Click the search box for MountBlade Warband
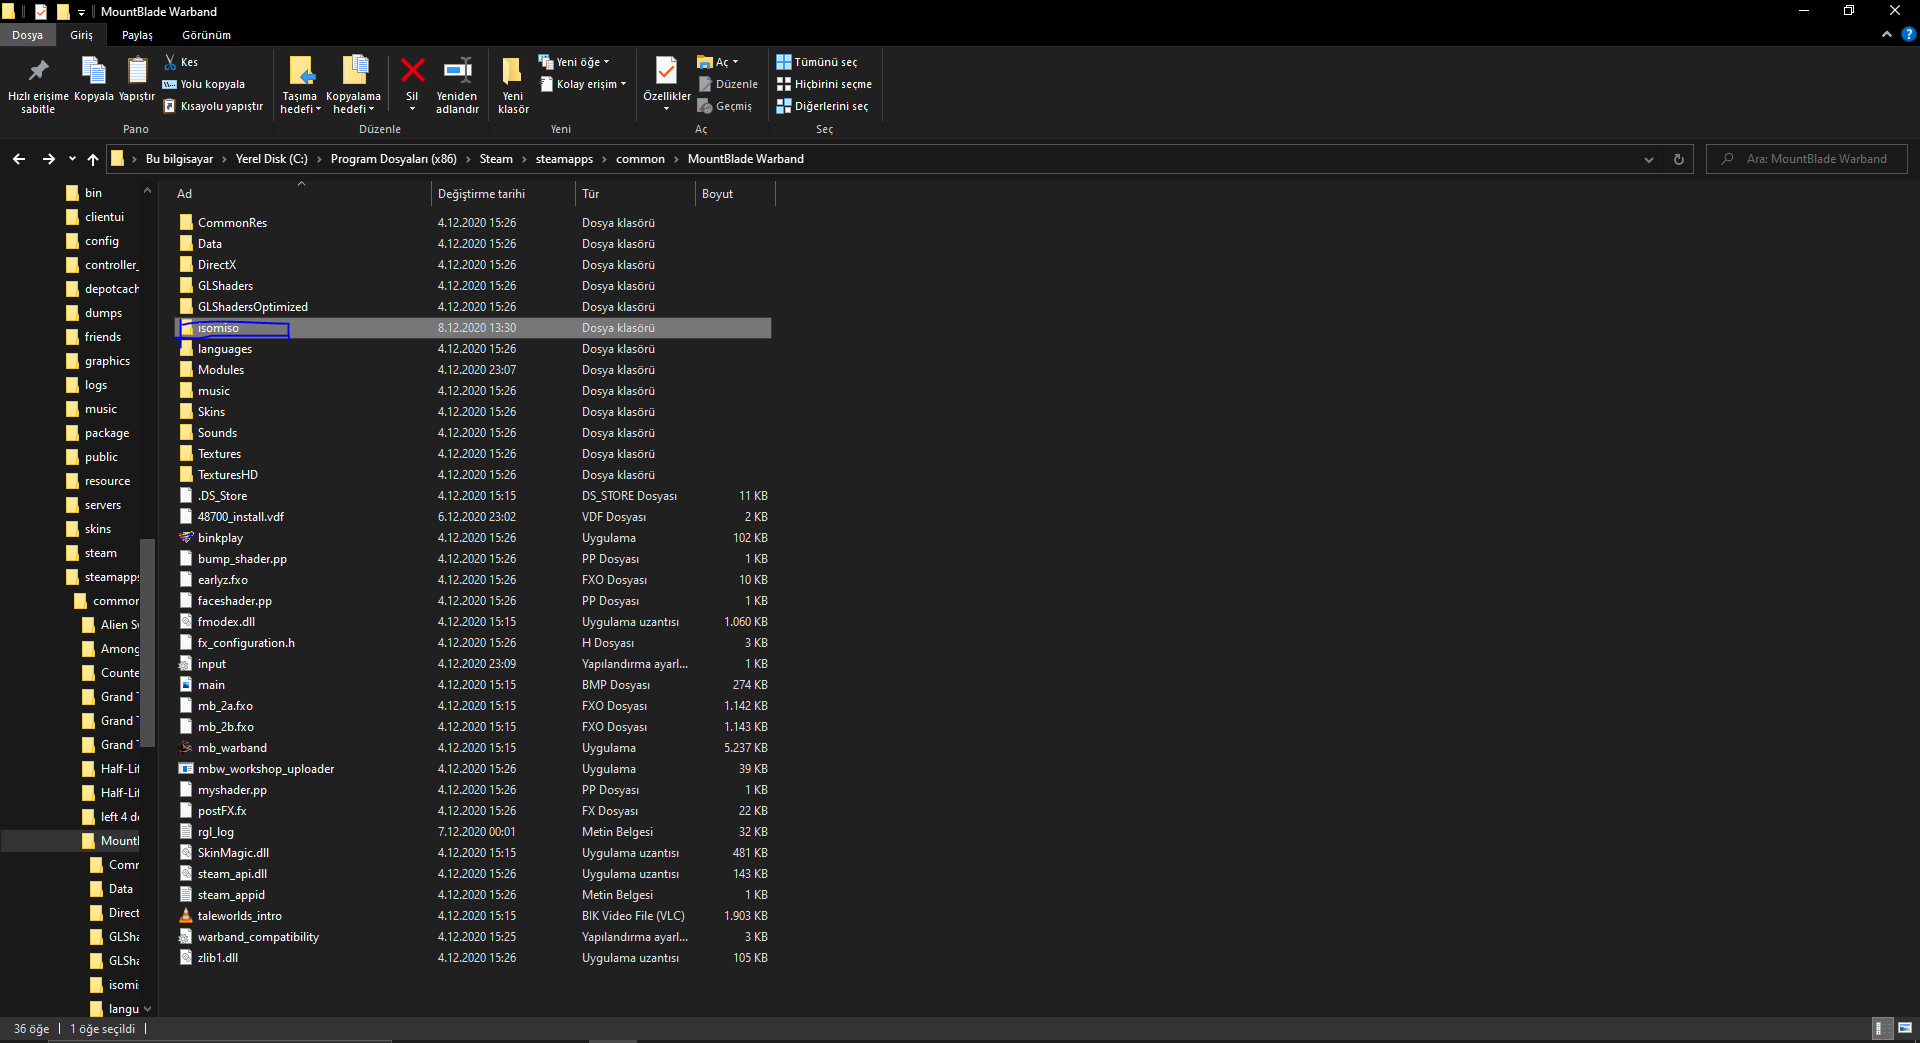Image resolution: width=1920 pixels, height=1043 pixels. click(1807, 159)
